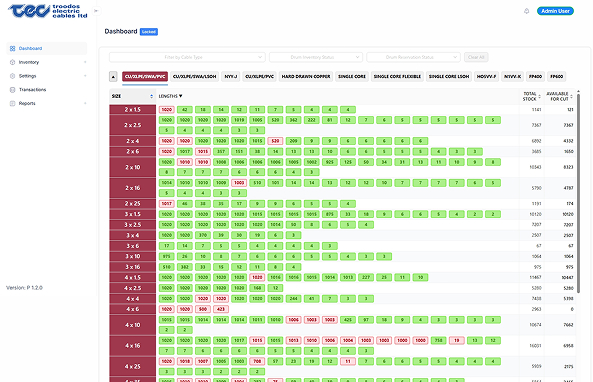The height and width of the screenshot is (382, 593).
Task: Click green 244 chip in 4 x 4 row
Action: (293, 298)
